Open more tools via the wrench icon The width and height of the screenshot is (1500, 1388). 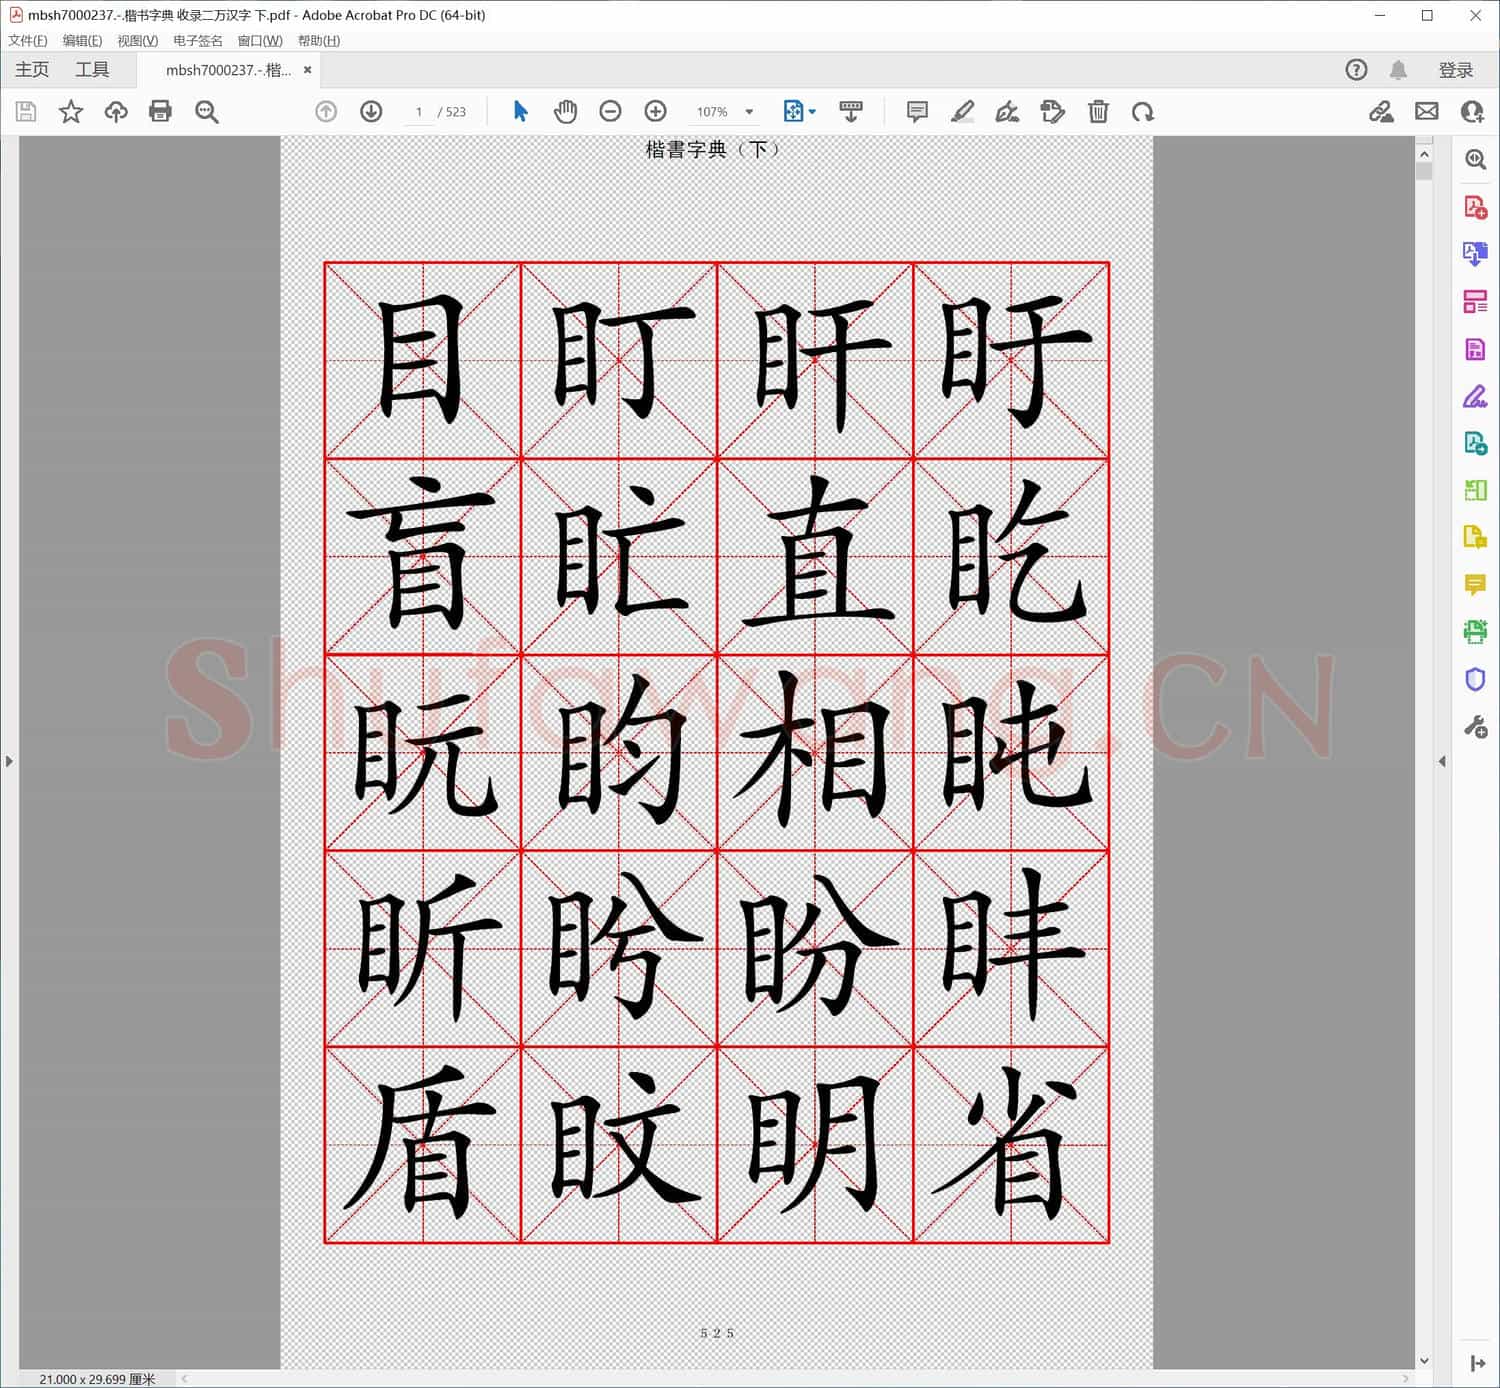pos(1475,727)
